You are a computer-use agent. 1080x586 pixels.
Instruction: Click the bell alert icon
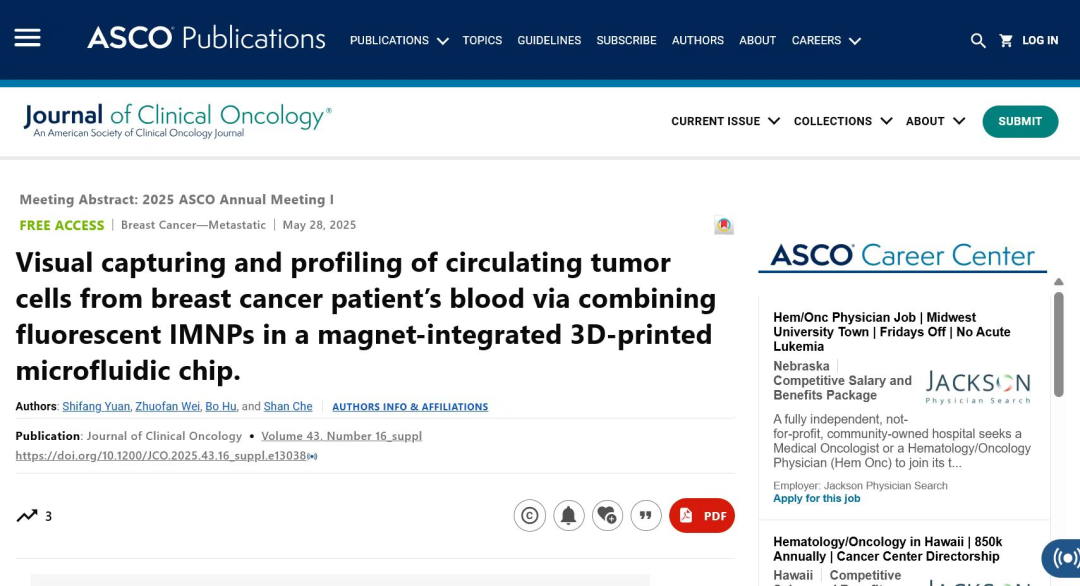click(x=568, y=516)
